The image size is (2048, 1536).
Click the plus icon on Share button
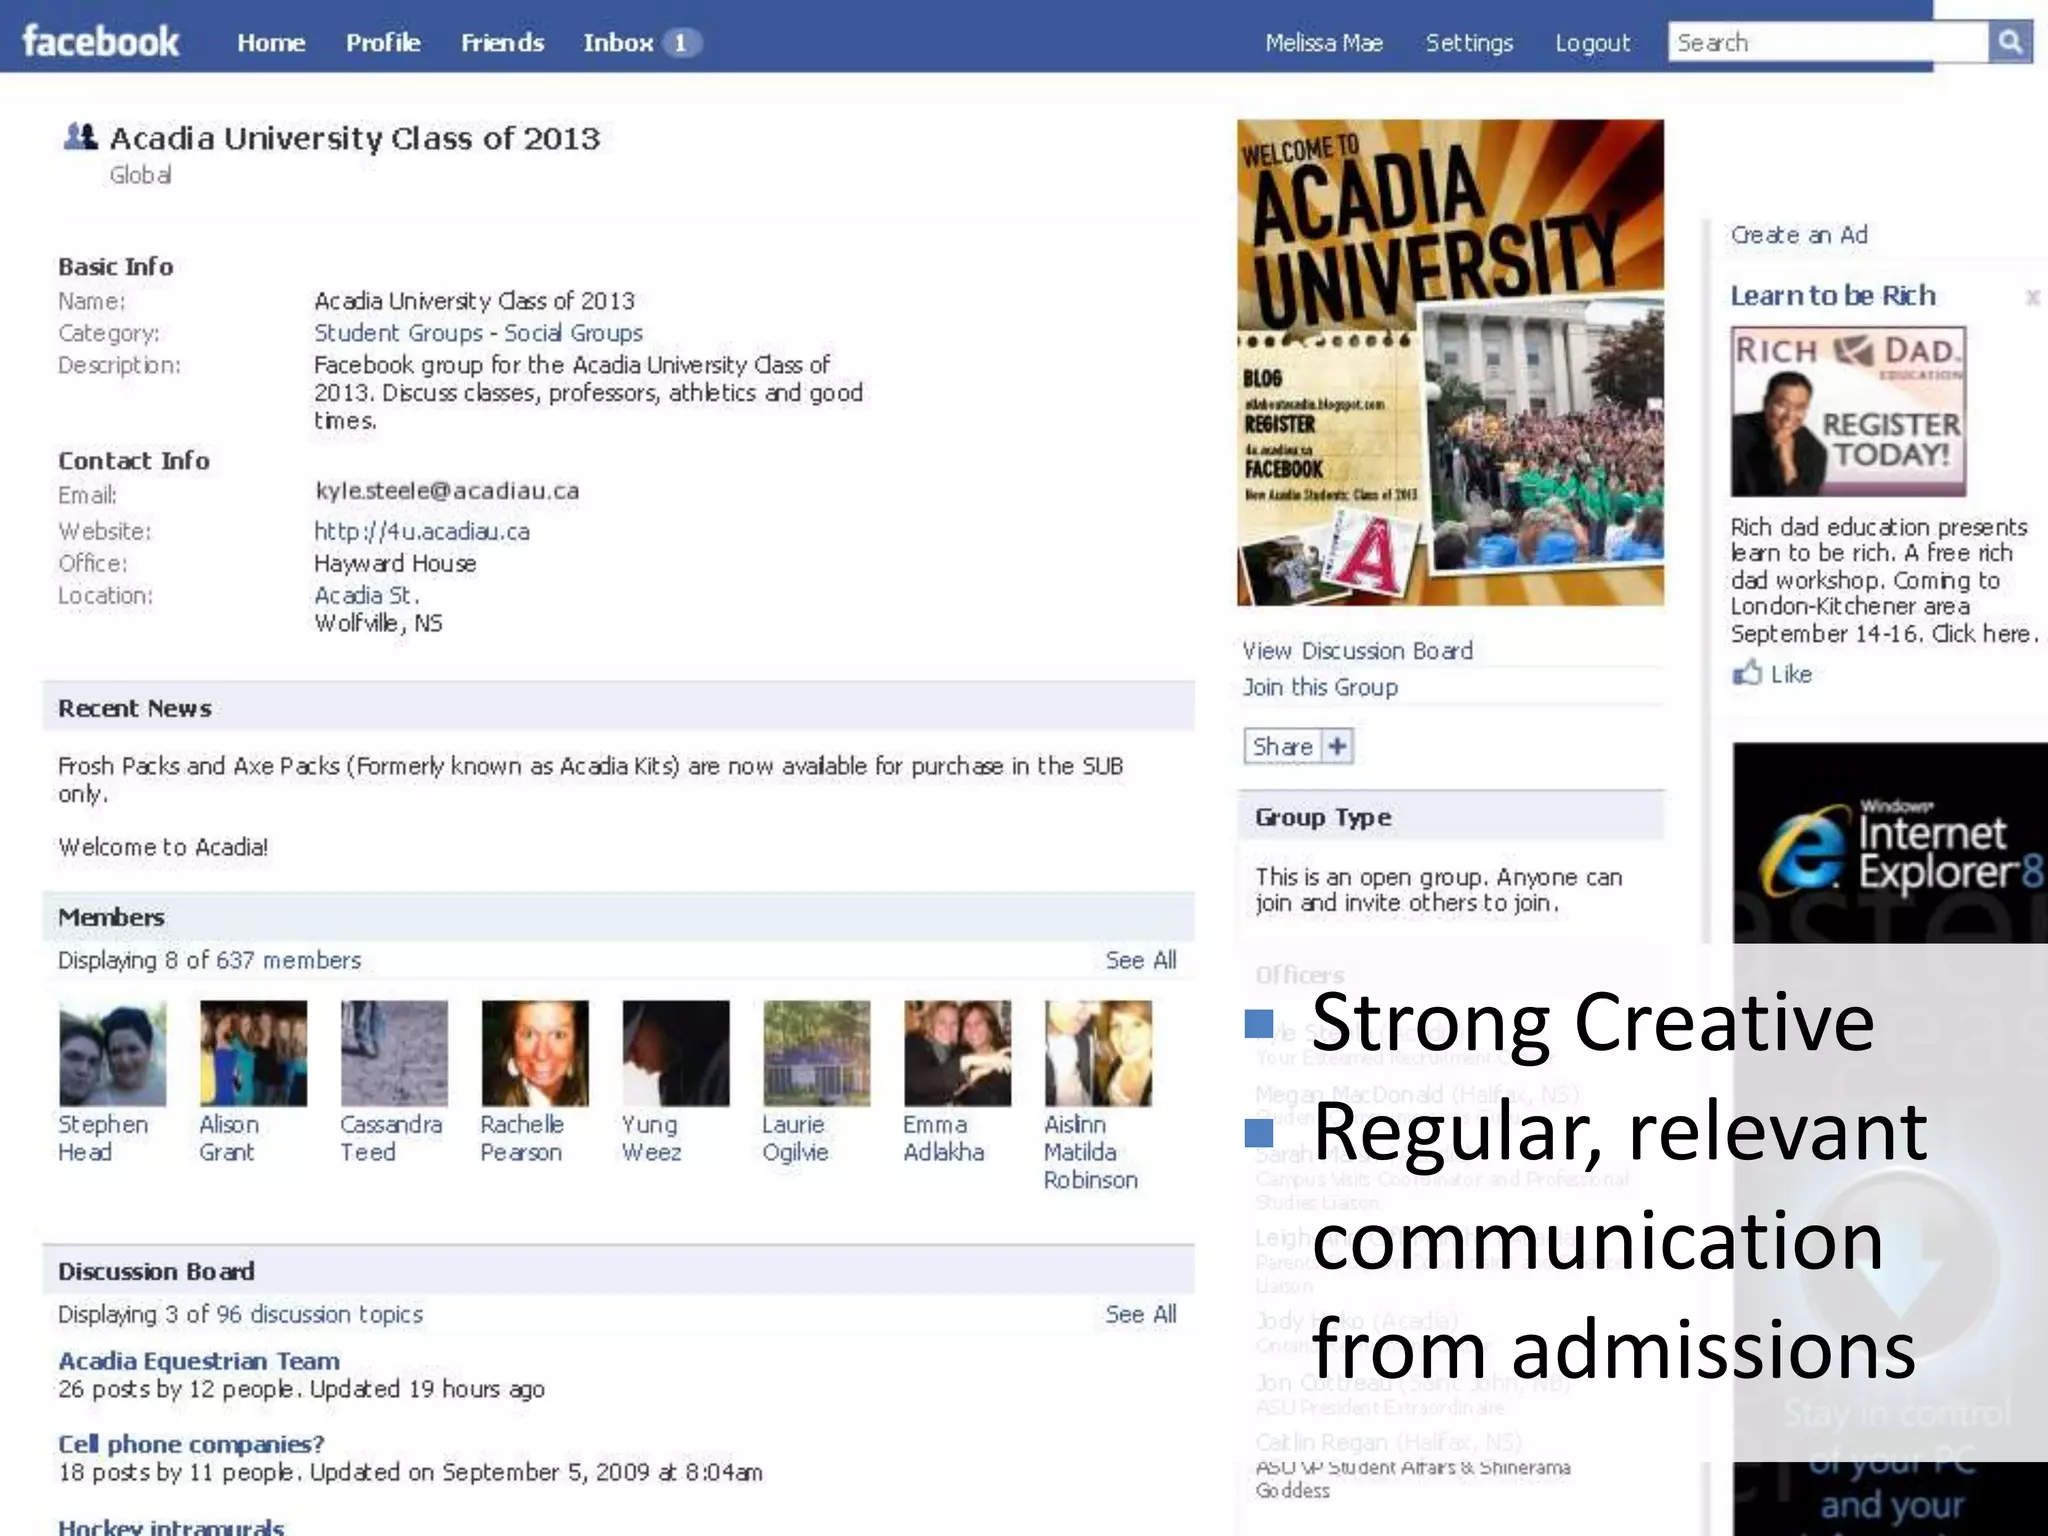[x=1337, y=746]
